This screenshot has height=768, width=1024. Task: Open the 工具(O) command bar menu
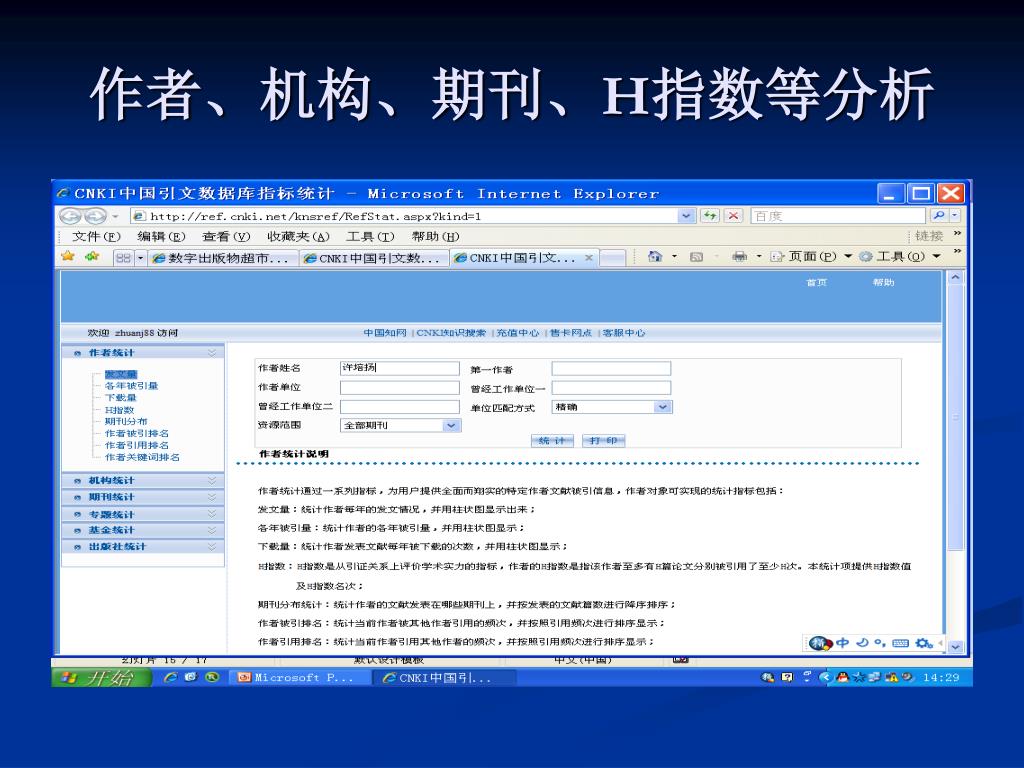tap(900, 256)
